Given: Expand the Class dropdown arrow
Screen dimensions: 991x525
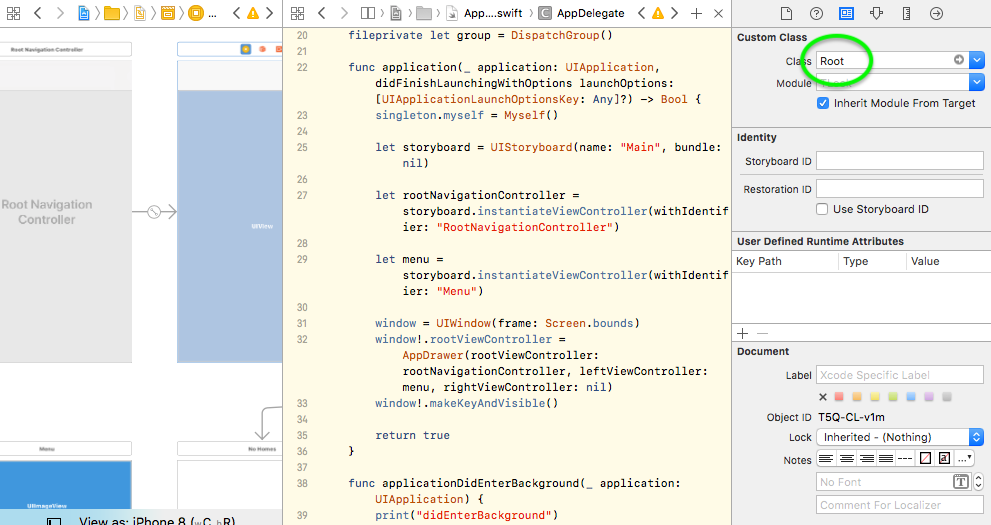Looking at the screenshot, I should [977, 61].
